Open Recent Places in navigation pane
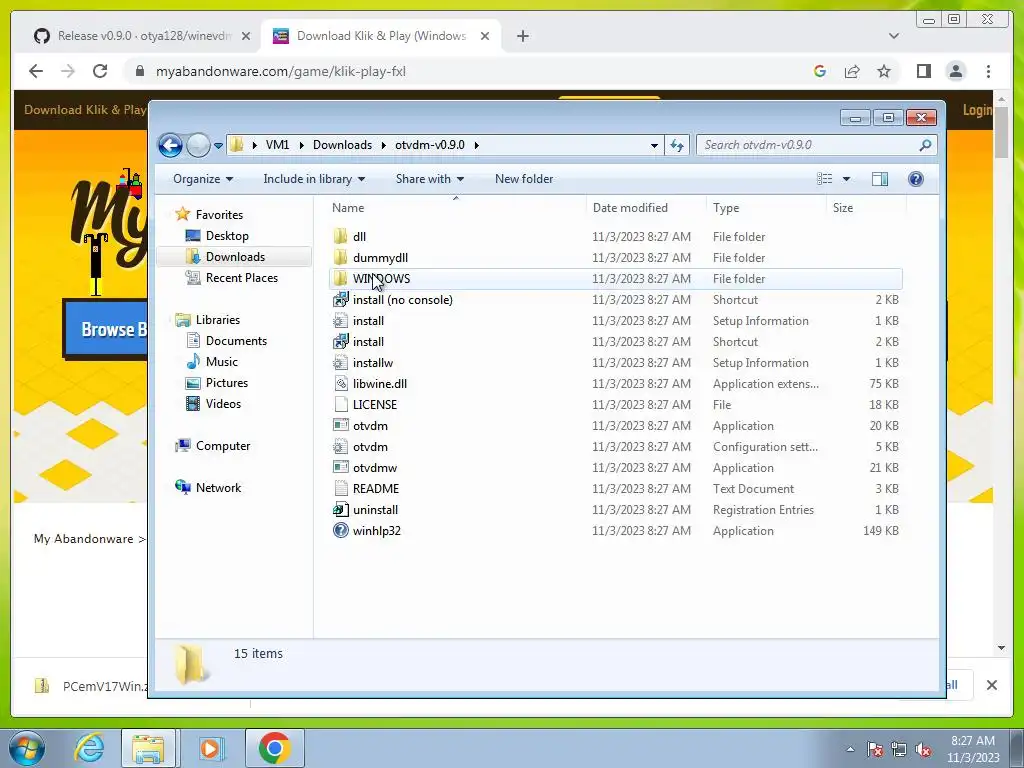 tap(242, 278)
